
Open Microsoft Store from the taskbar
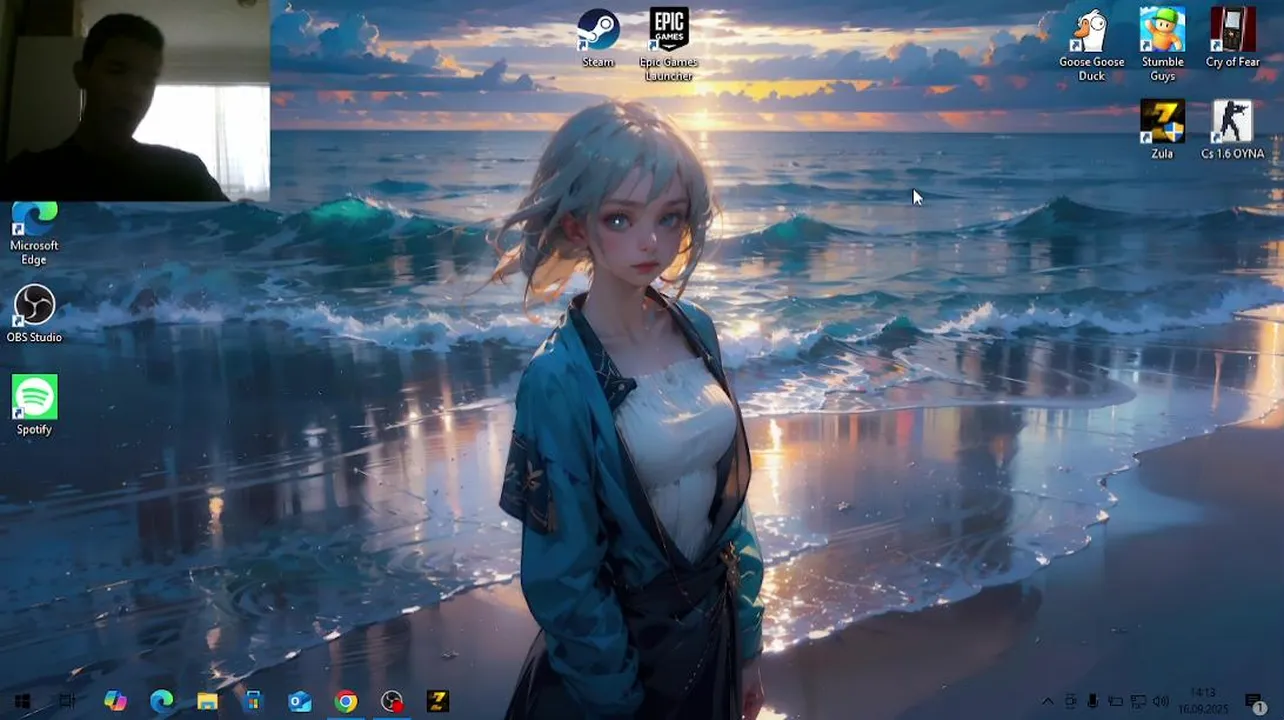point(253,702)
